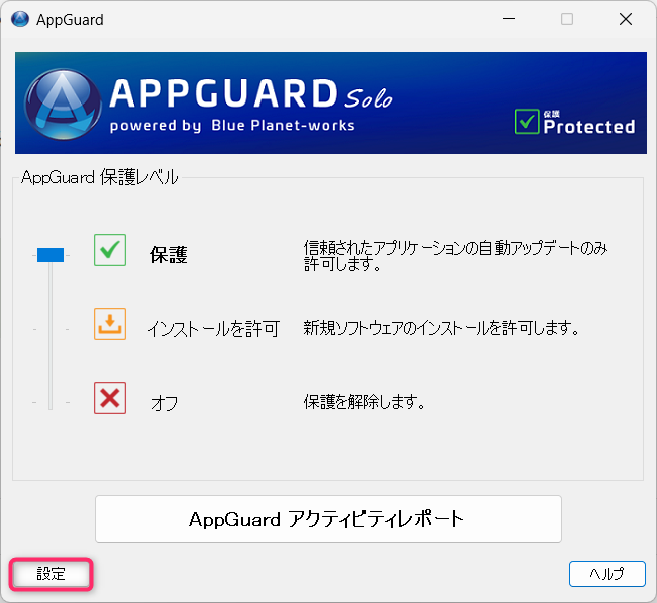Click description 新規ソフトウェアのインストールを許可します。
Viewport: 657px width, 603px height.
tap(441, 328)
